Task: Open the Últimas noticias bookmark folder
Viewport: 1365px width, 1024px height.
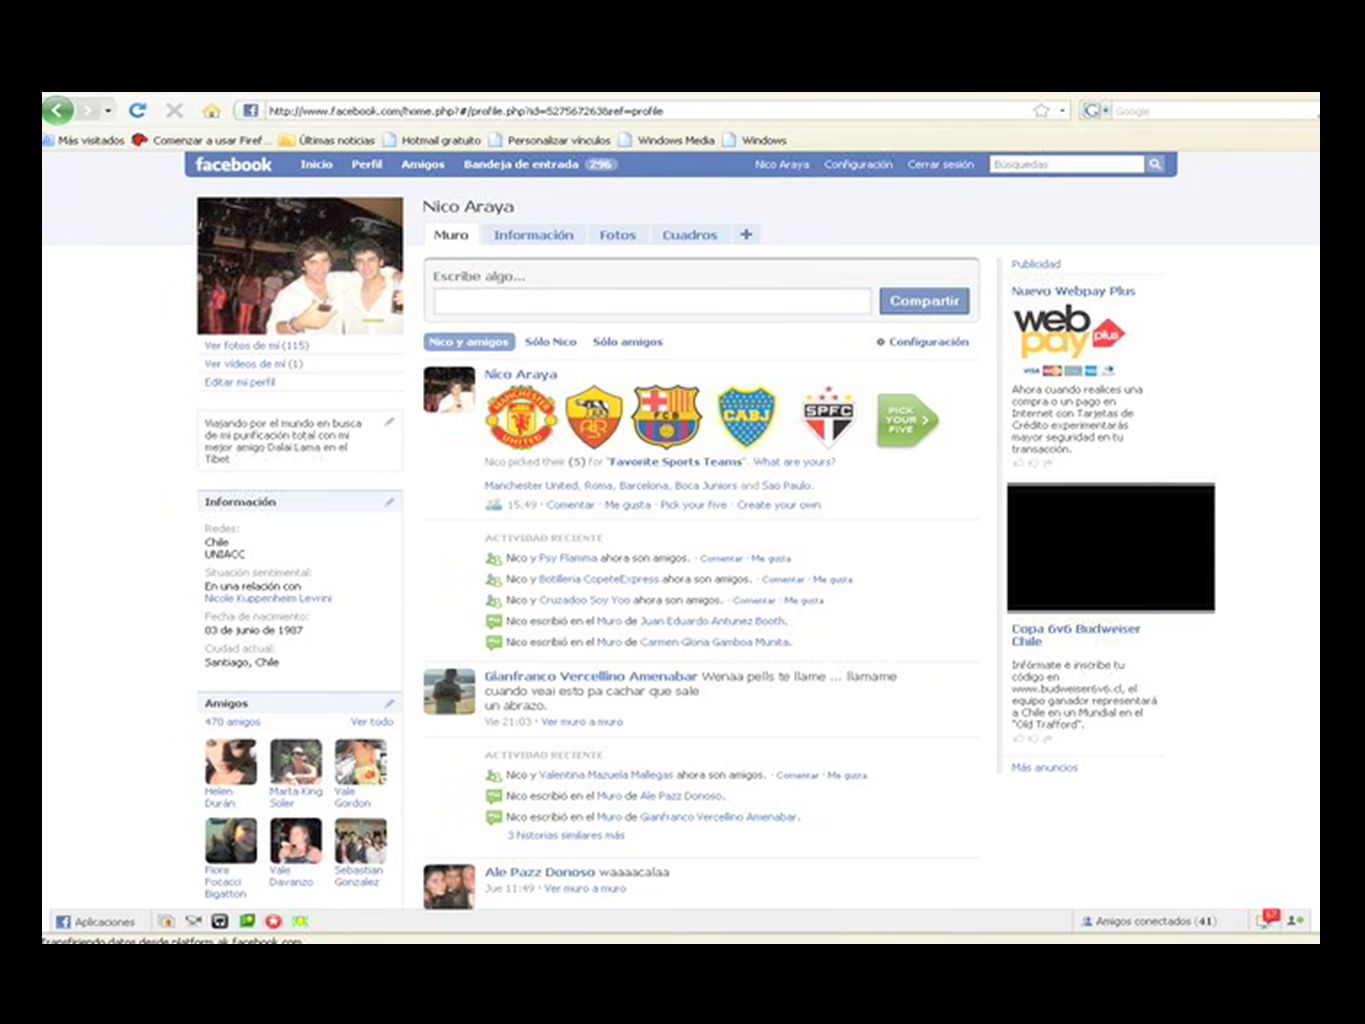Action: [327, 140]
